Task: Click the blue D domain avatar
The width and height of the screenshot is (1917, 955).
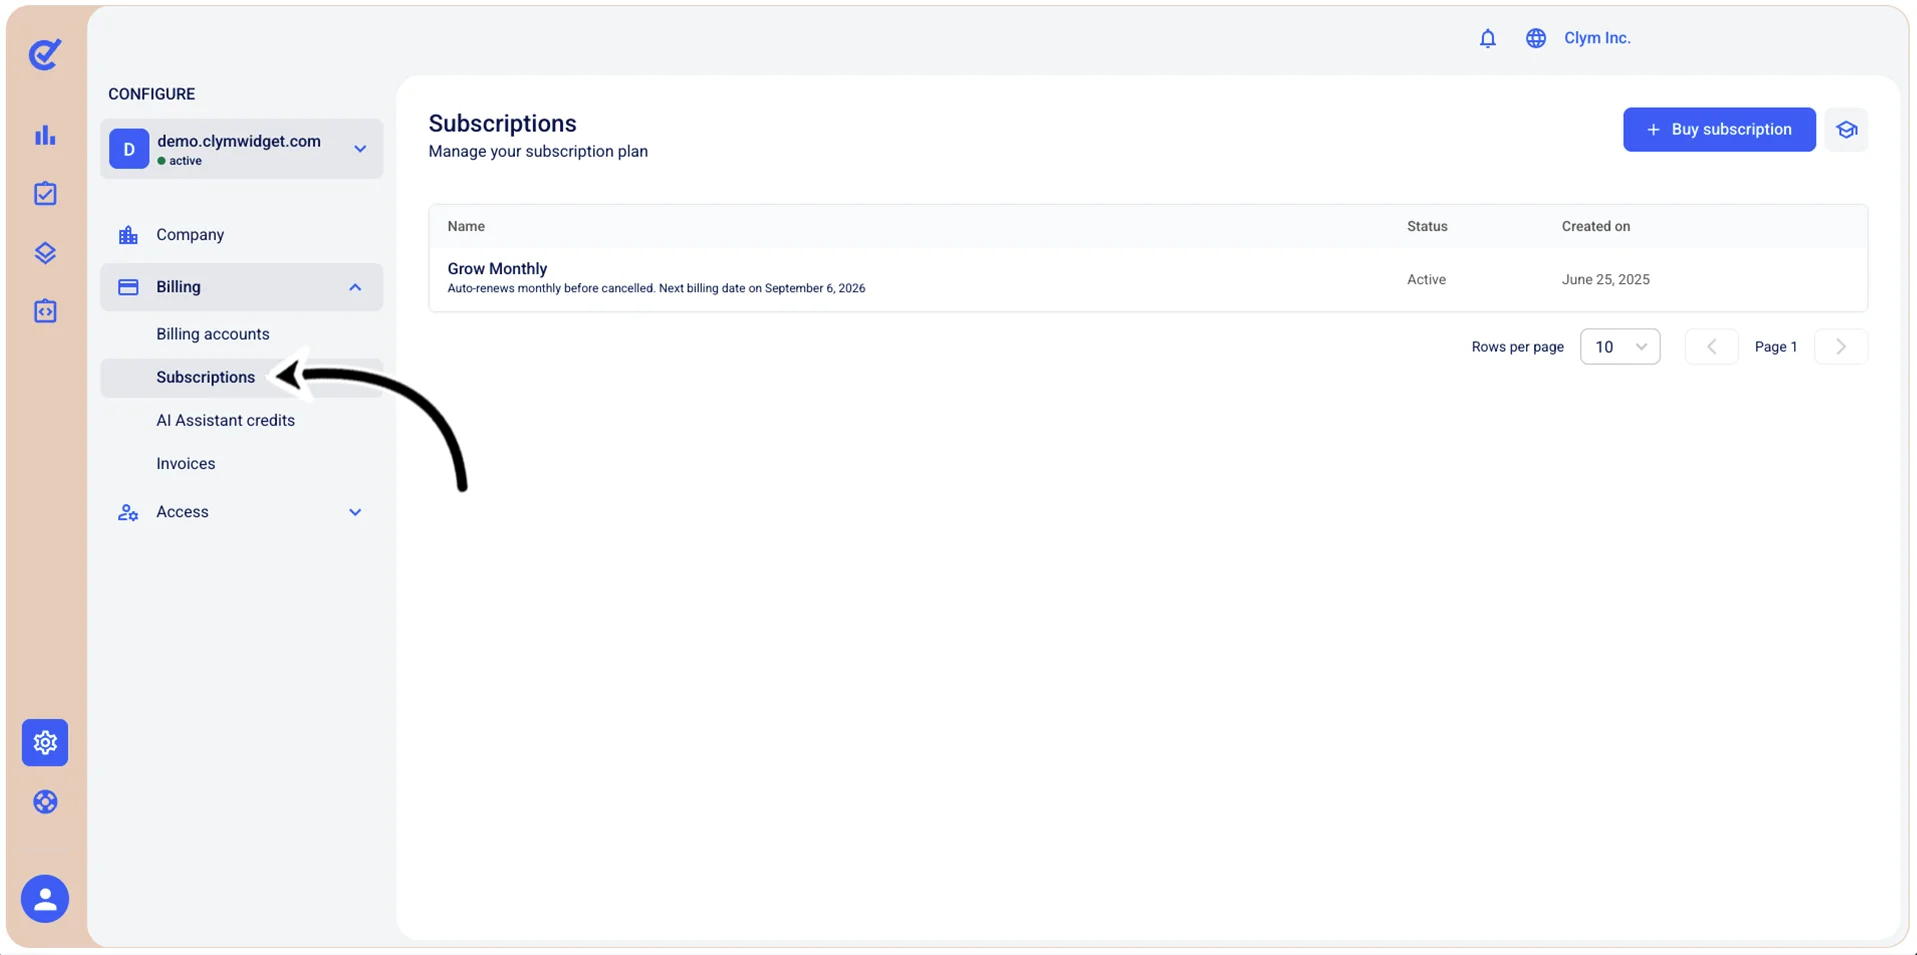Action: point(129,149)
